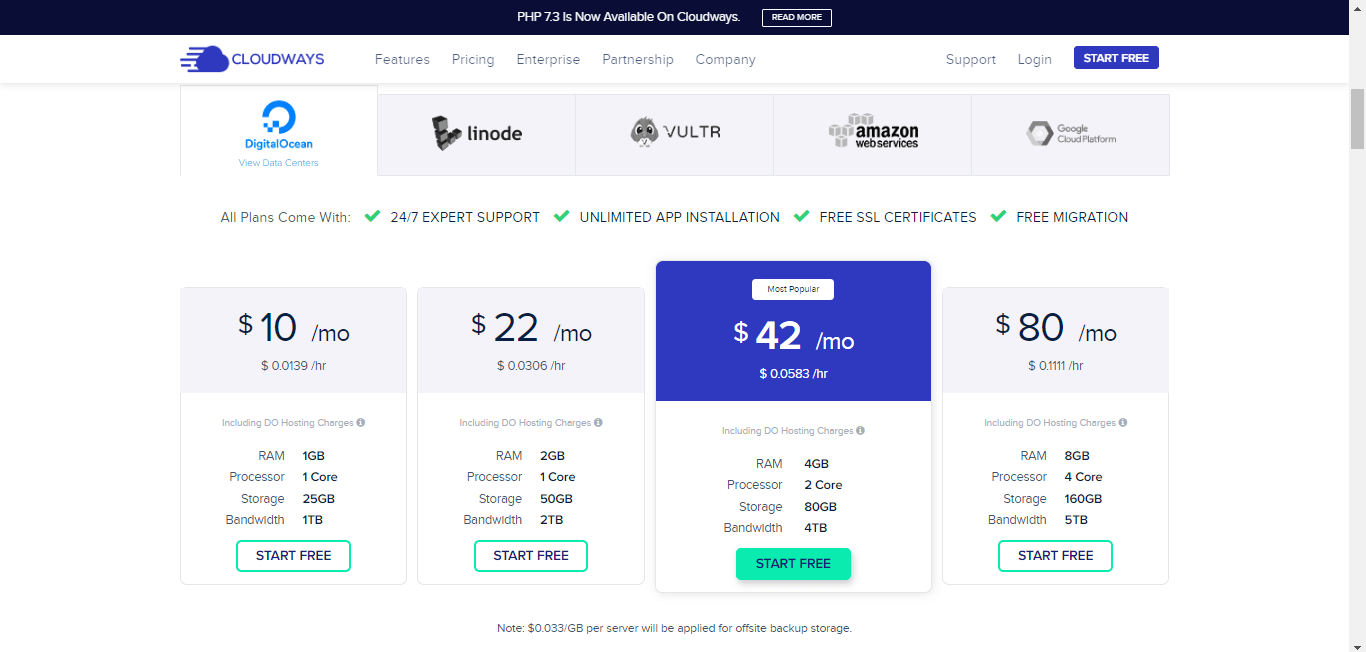The height and width of the screenshot is (652, 1366).
Task: Click the Cloudways logo
Action: [252, 59]
